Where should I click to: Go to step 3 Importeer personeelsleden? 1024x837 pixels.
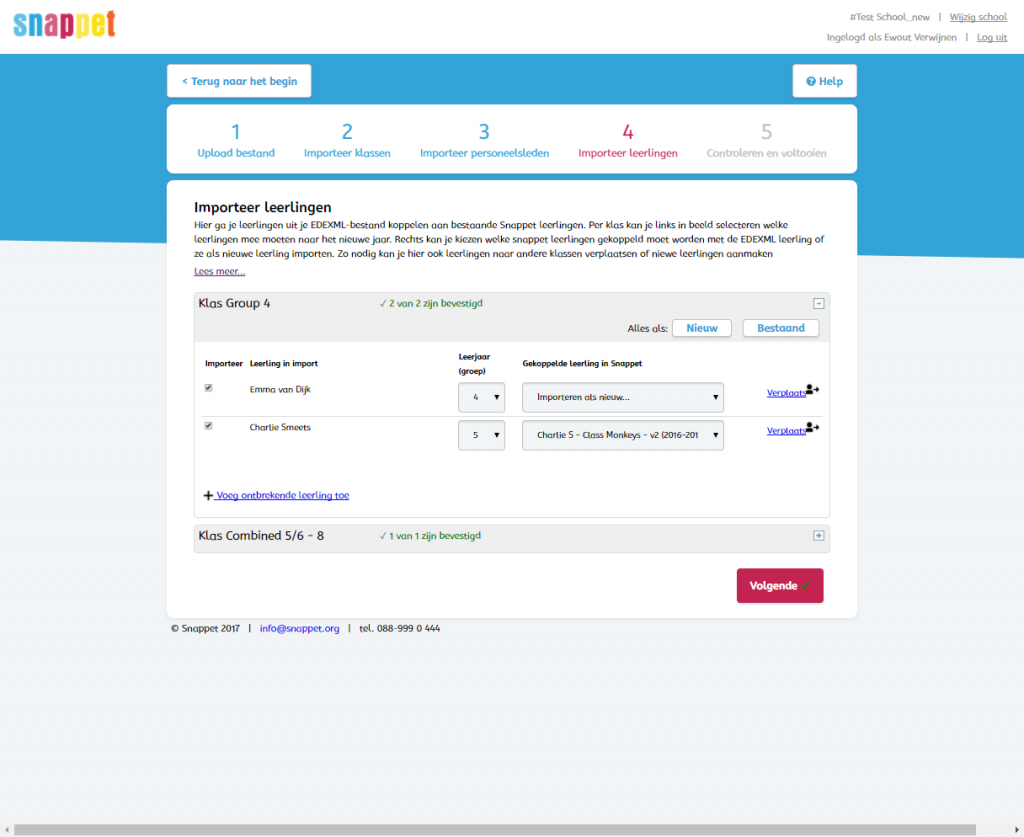point(484,141)
